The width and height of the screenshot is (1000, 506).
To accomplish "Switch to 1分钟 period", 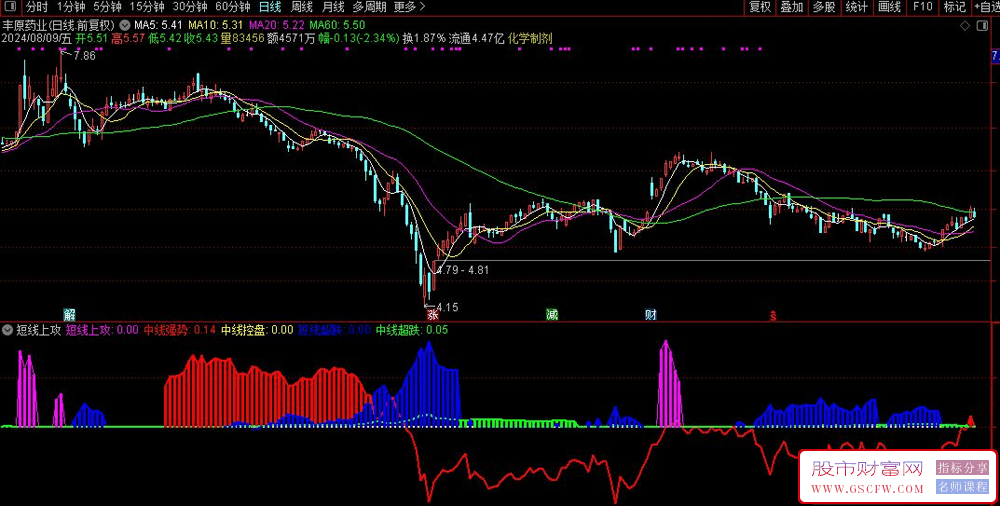I will pos(71,7).
